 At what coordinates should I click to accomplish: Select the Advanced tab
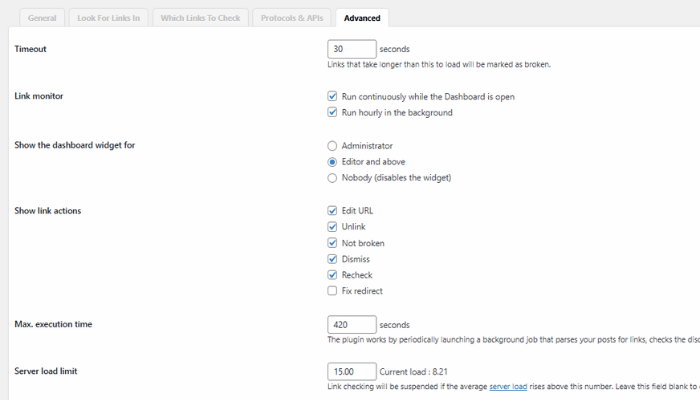362,18
